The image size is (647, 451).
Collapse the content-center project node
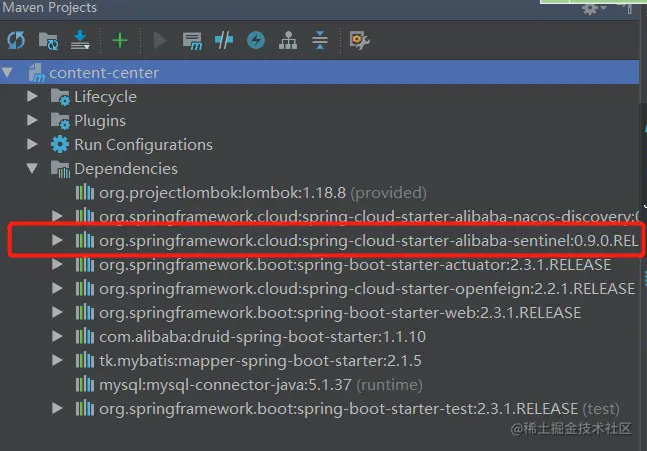tap(7, 73)
